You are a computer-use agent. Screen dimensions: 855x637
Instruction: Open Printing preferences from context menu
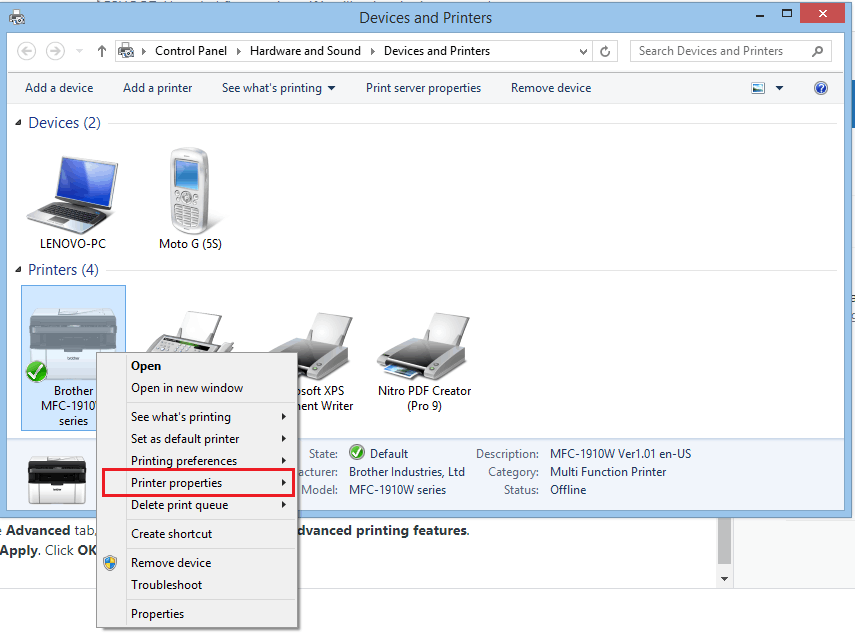[197, 461]
